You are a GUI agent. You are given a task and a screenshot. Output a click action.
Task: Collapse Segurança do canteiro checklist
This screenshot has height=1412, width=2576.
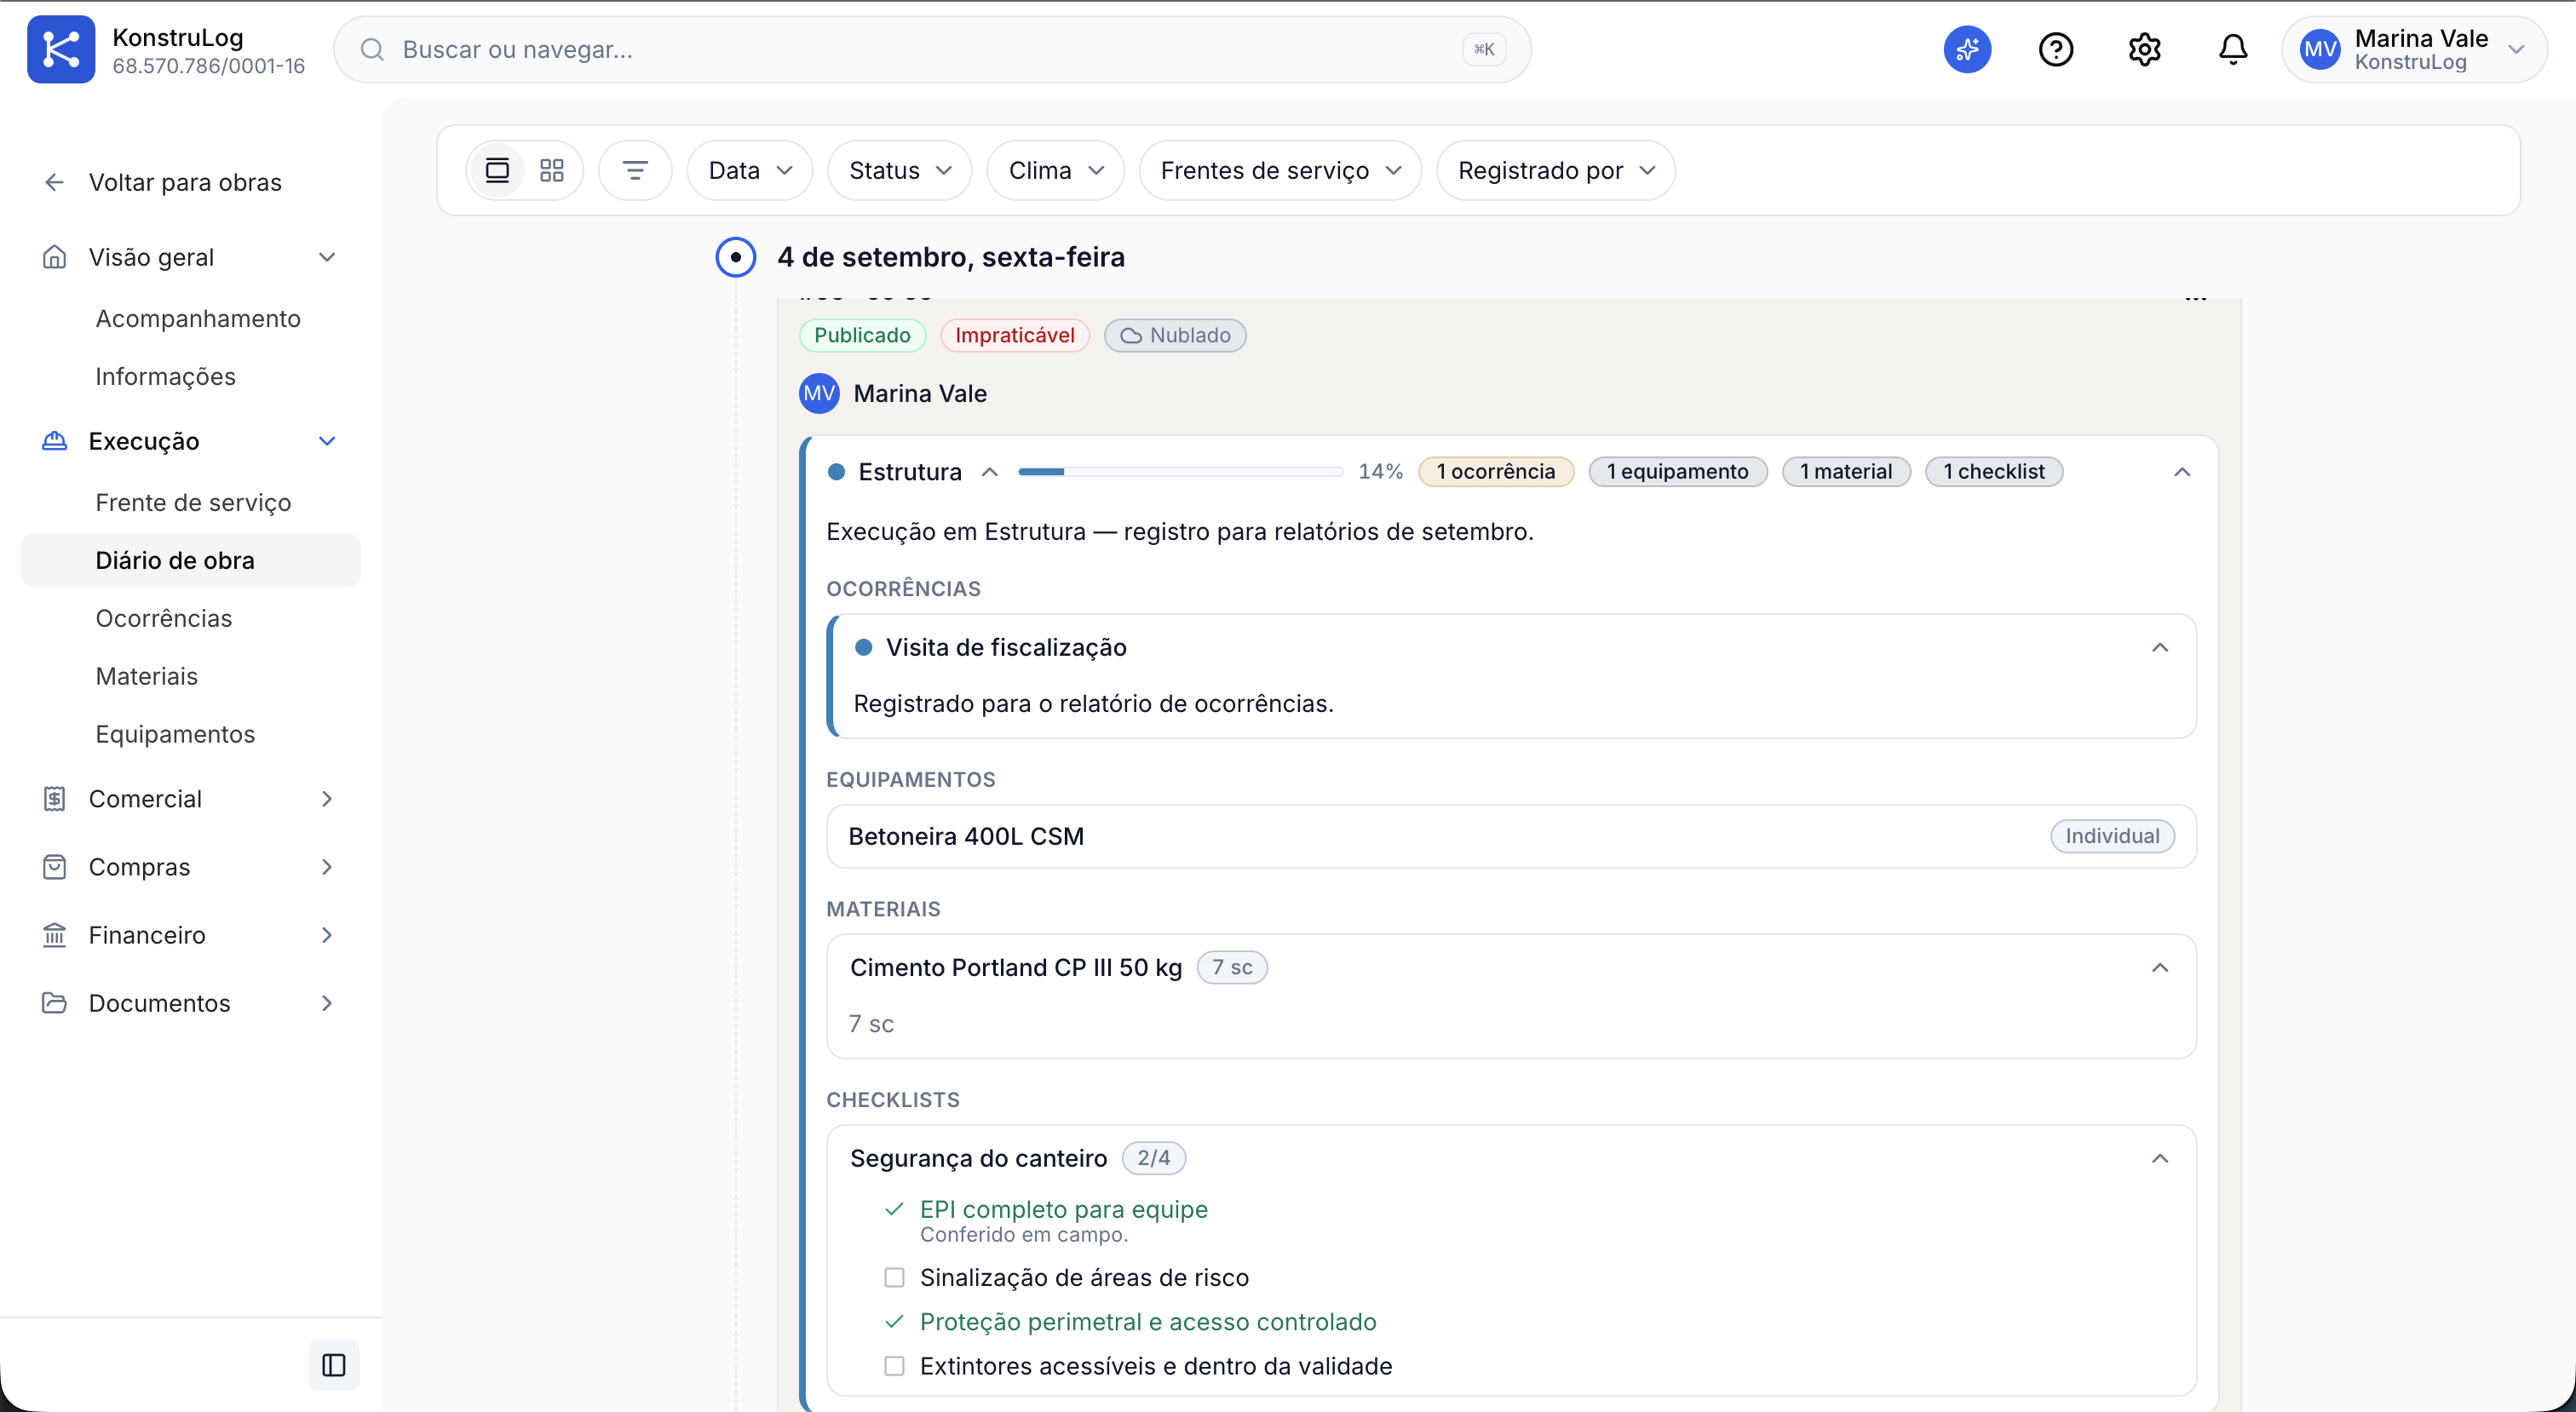(x=2160, y=1159)
